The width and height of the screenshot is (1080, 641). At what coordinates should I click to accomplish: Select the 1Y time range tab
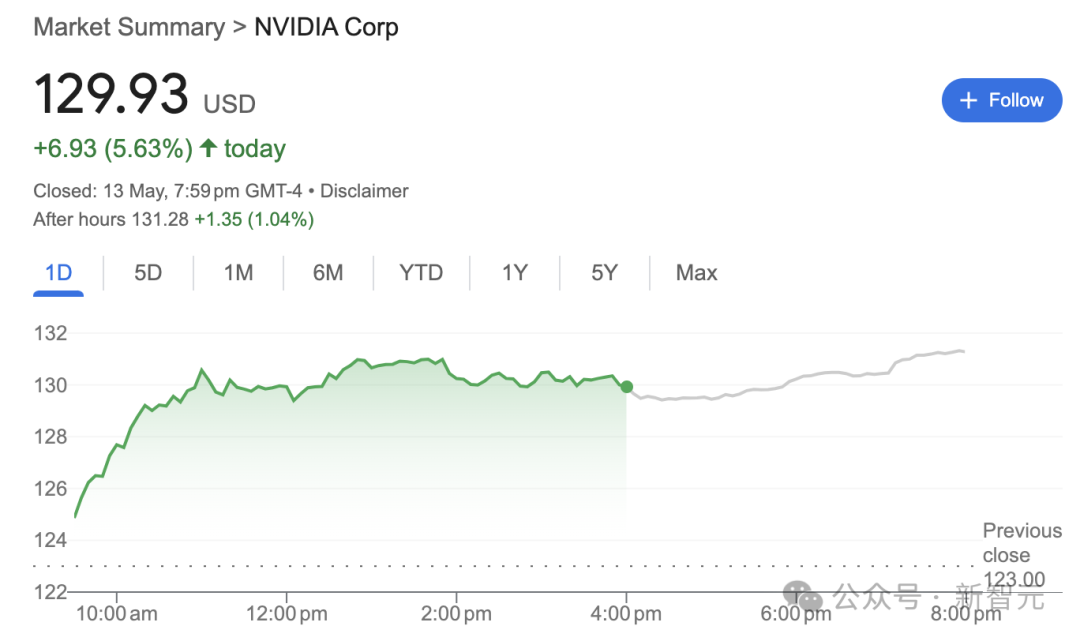[515, 273]
